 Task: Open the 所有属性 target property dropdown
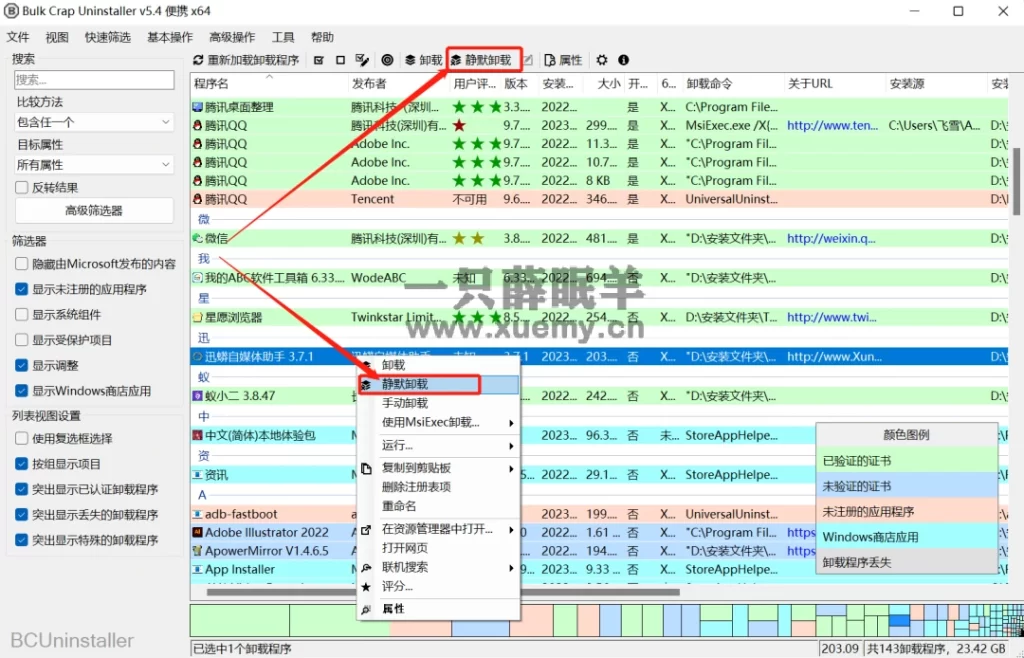click(94, 165)
